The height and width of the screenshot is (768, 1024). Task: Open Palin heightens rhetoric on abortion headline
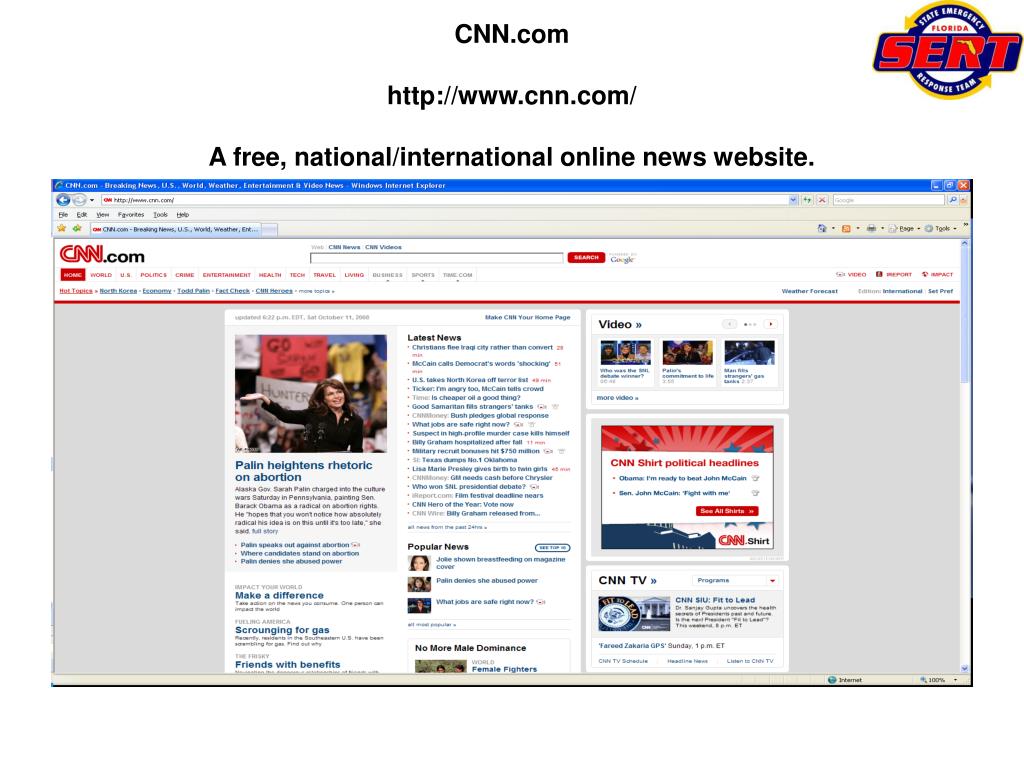pos(304,471)
